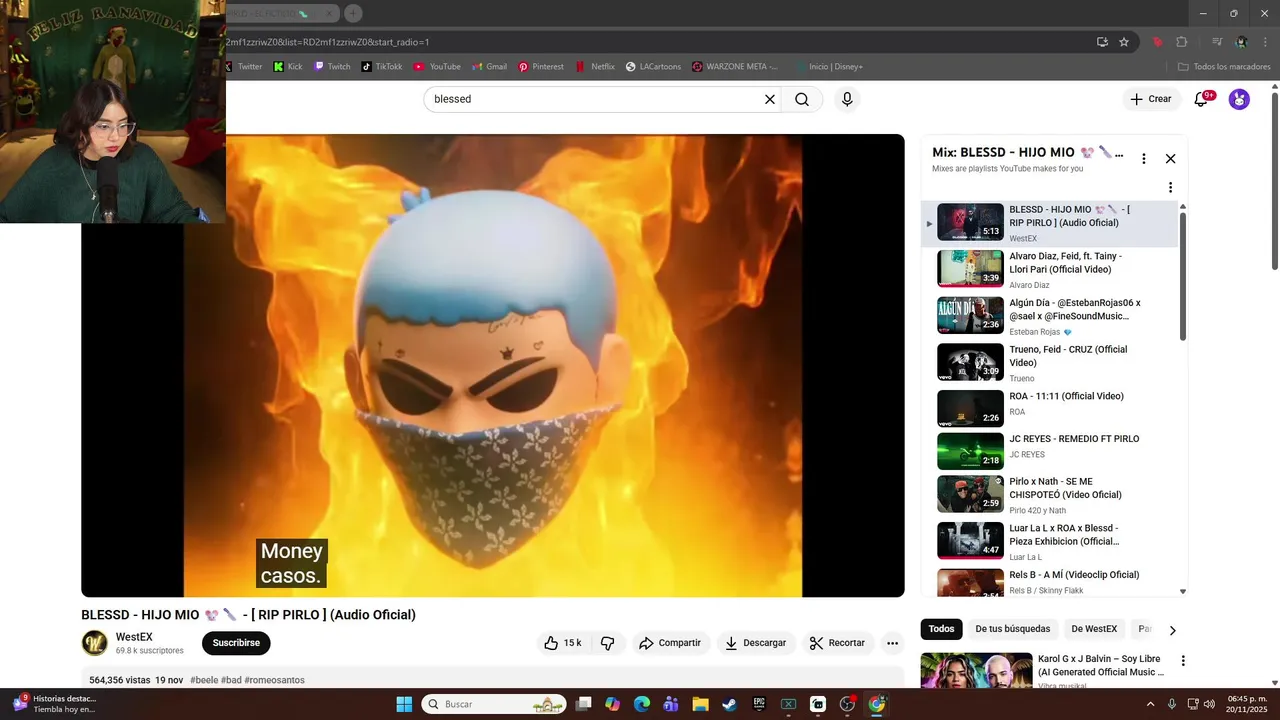Image resolution: width=1280 pixels, height=720 pixels.
Task: Open Microsoft Teams from the taskbar
Action: 671,704
